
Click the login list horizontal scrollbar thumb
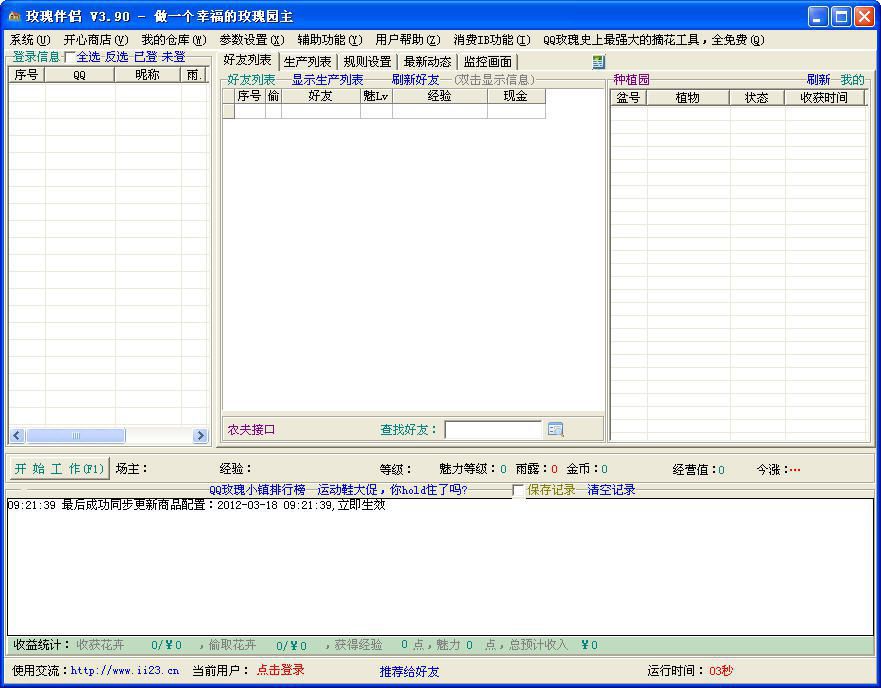pyautogui.click(x=76, y=436)
